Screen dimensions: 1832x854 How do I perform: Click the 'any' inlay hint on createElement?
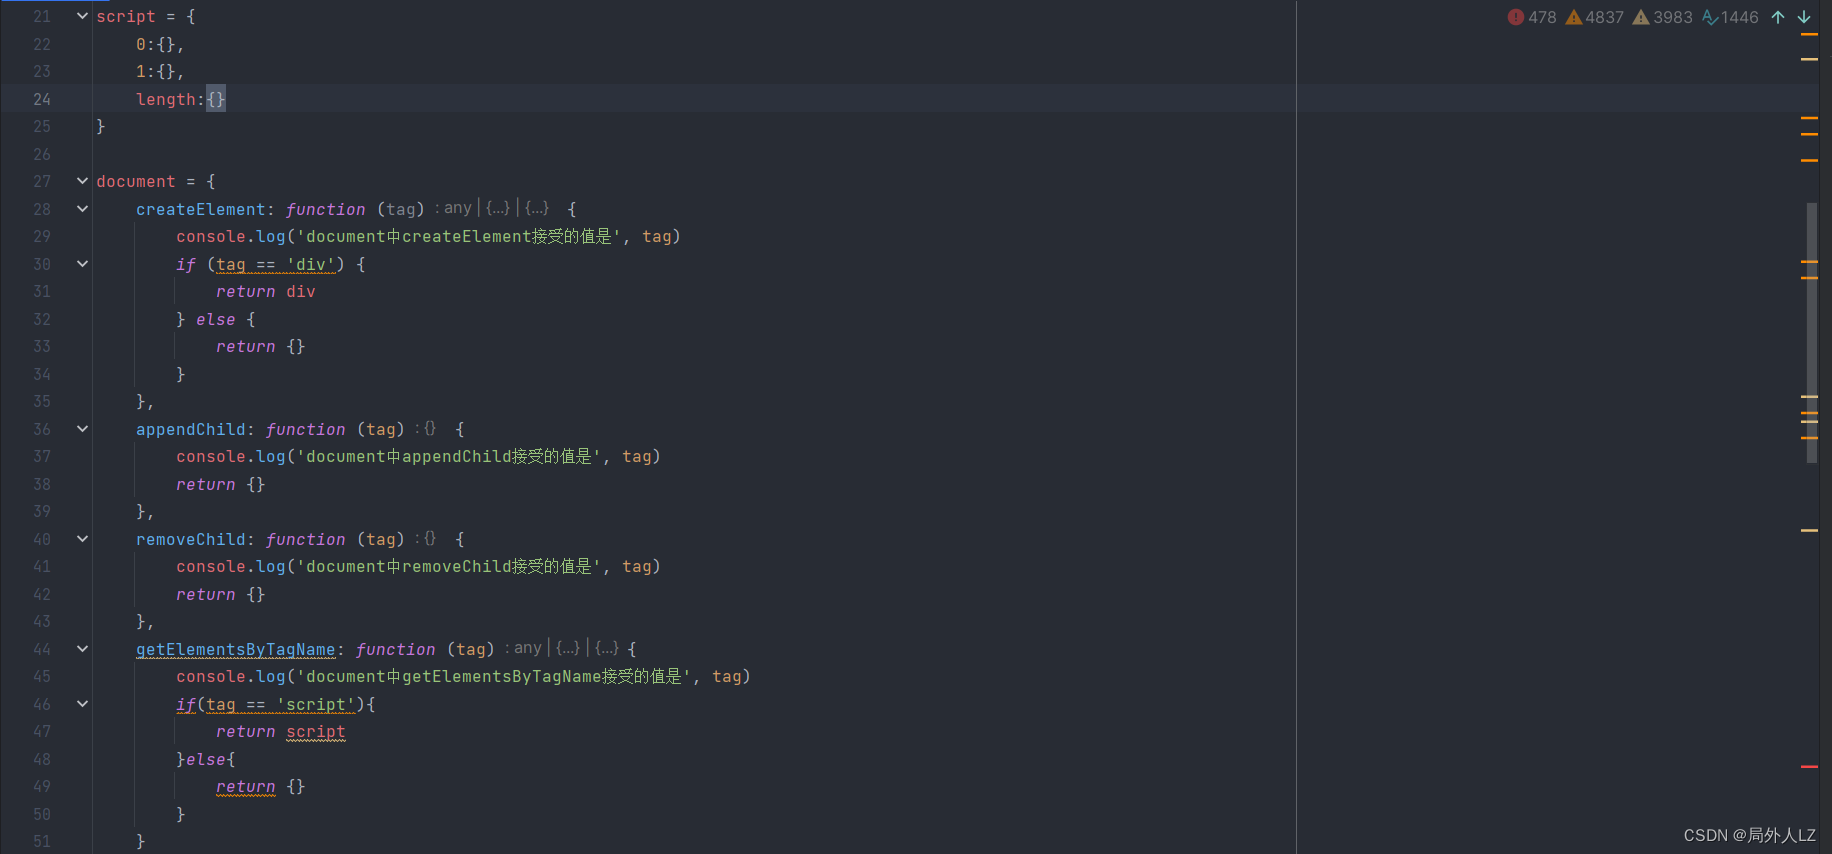(x=457, y=208)
